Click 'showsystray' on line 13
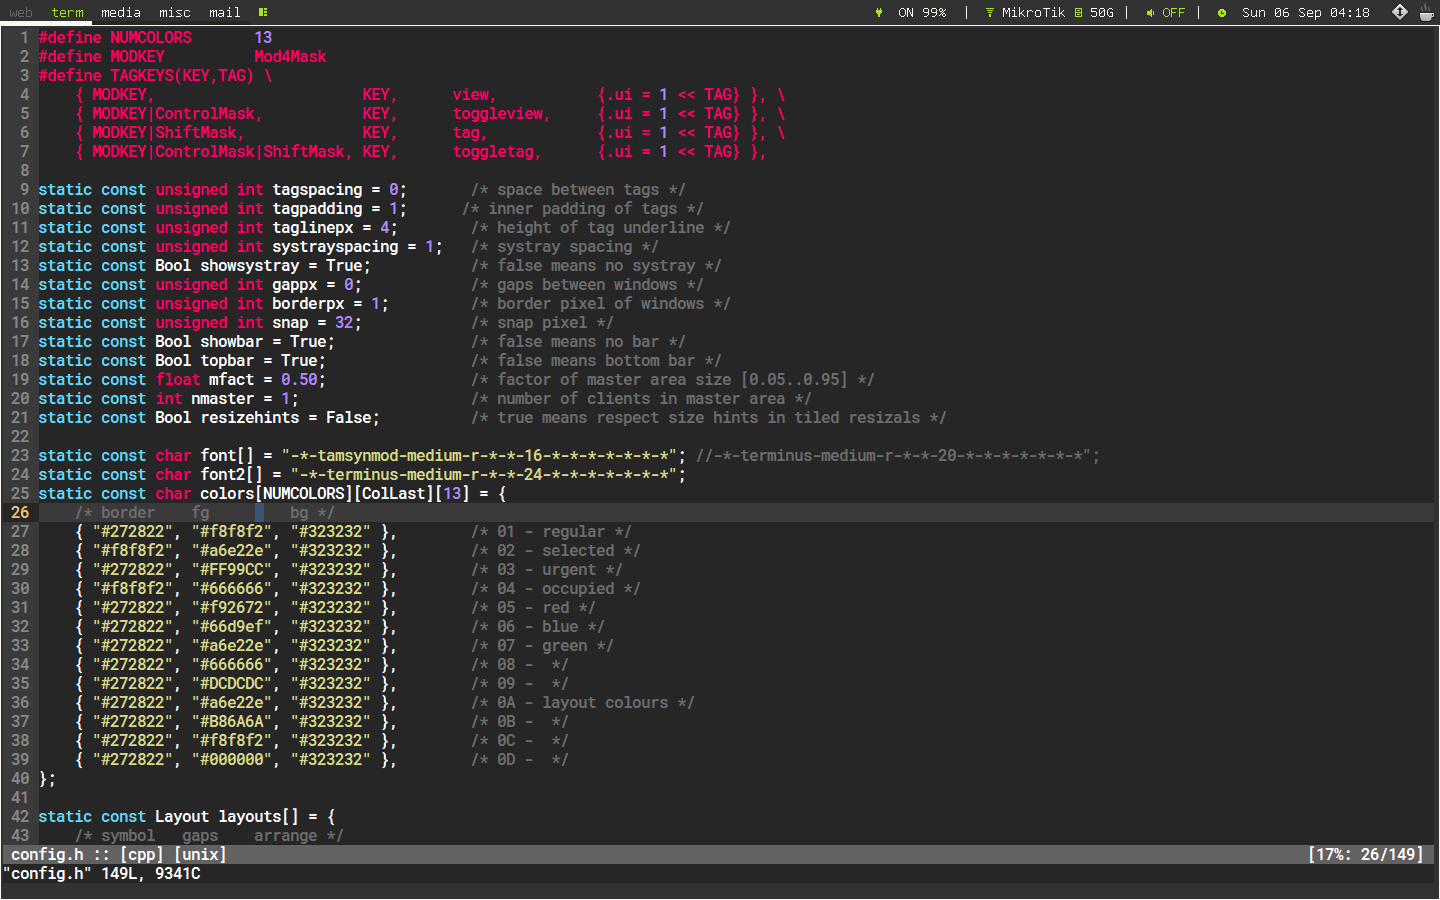 [250, 266]
